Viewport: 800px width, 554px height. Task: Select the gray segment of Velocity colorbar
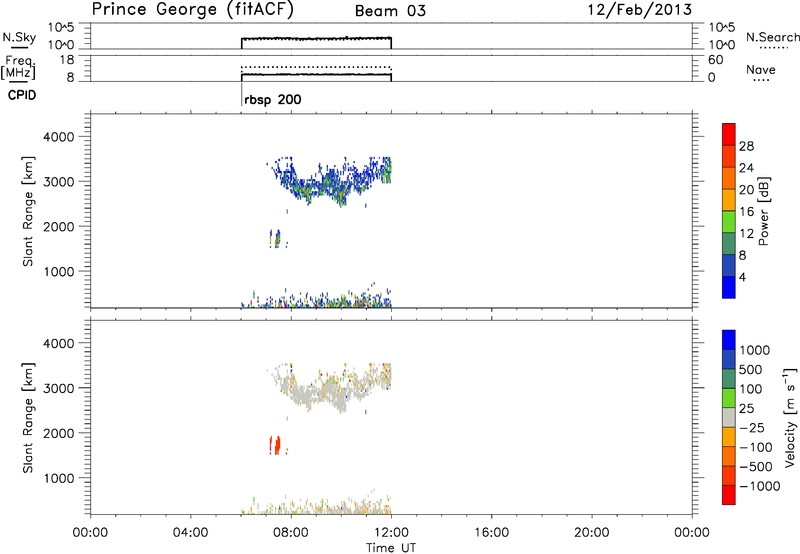point(729,417)
